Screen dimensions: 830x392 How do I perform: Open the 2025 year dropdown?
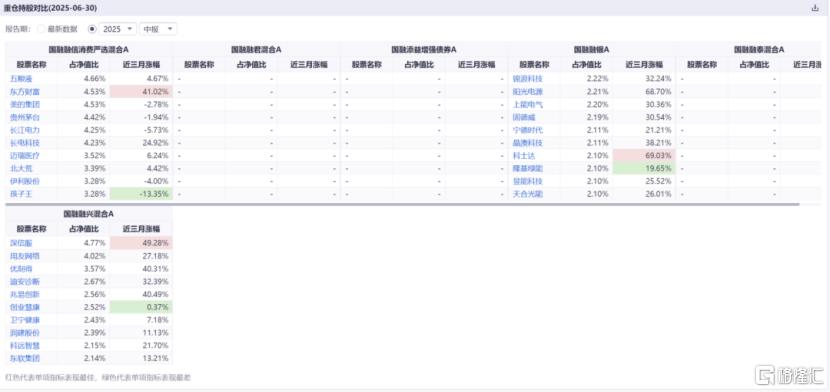(x=118, y=29)
